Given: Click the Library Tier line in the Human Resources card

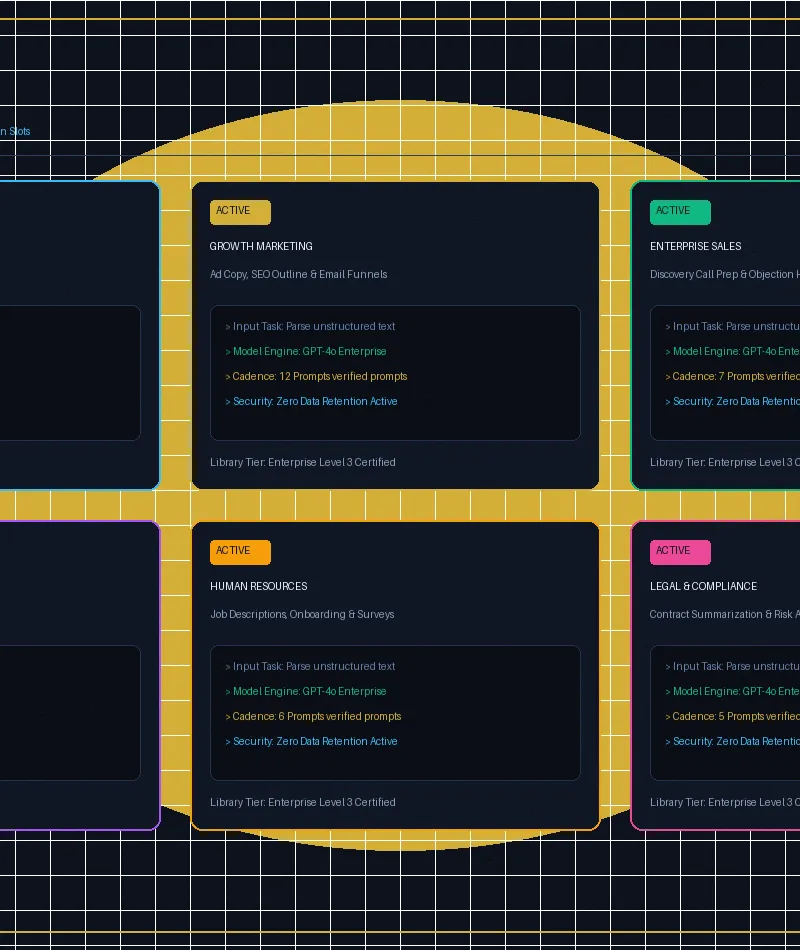Looking at the screenshot, I should 303,802.
